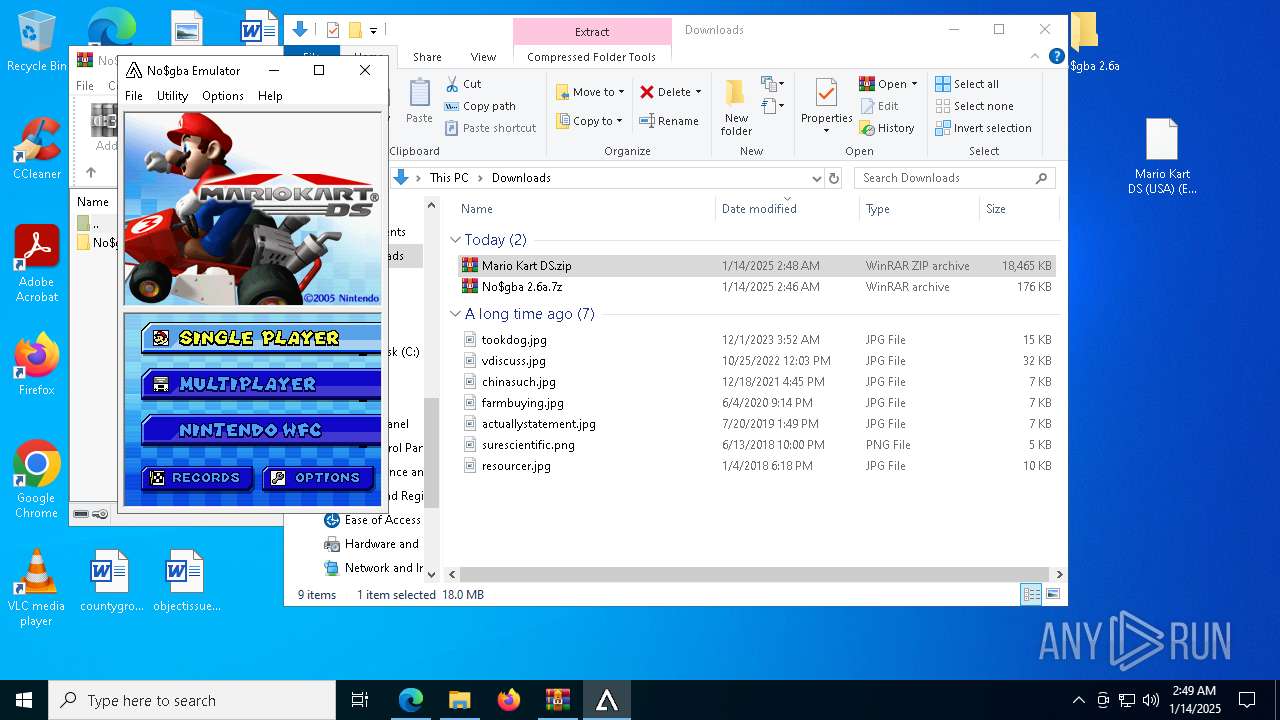The width and height of the screenshot is (1280, 720).
Task: Select Single Player in Mario Kart menu
Action: point(261,338)
